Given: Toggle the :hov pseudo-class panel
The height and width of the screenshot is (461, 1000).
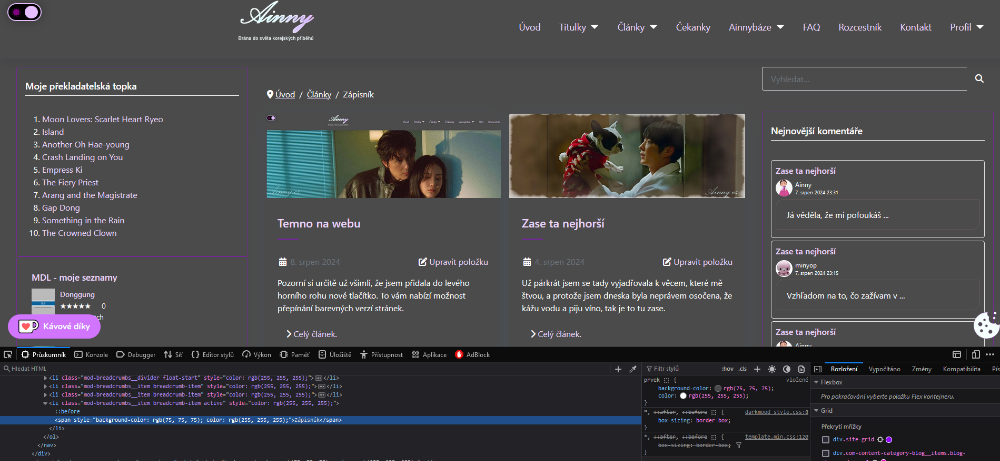Looking at the screenshot, I should [728, 369].
